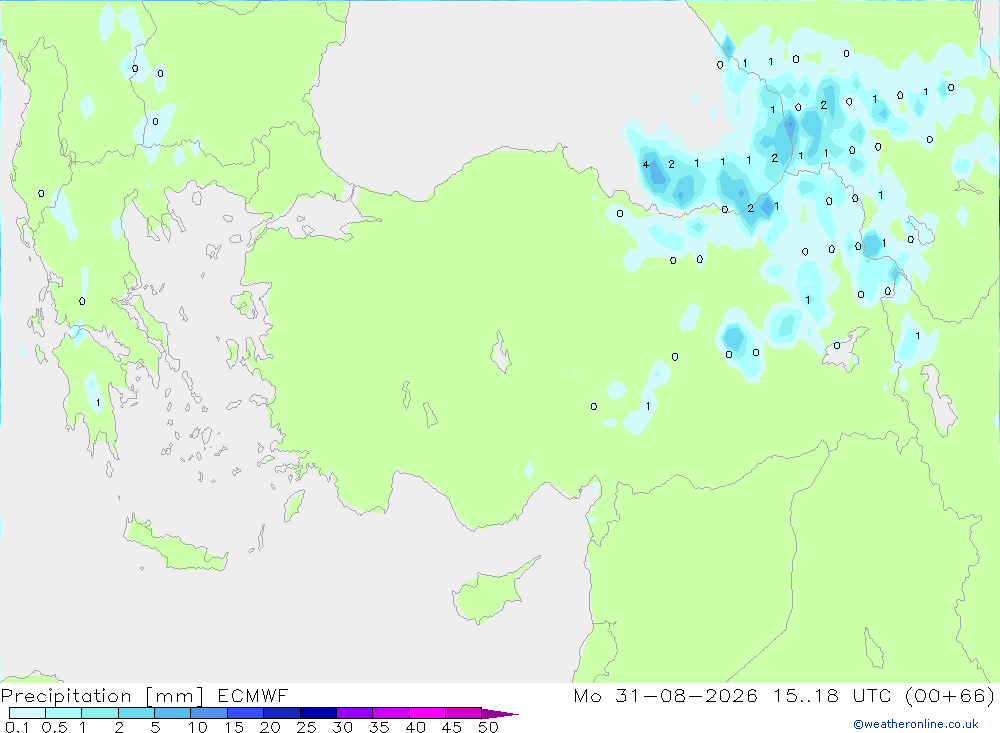Click the large lake in central Turkey
The height and width of the screenshot is (733, 1000).
(x=501, y=353)
